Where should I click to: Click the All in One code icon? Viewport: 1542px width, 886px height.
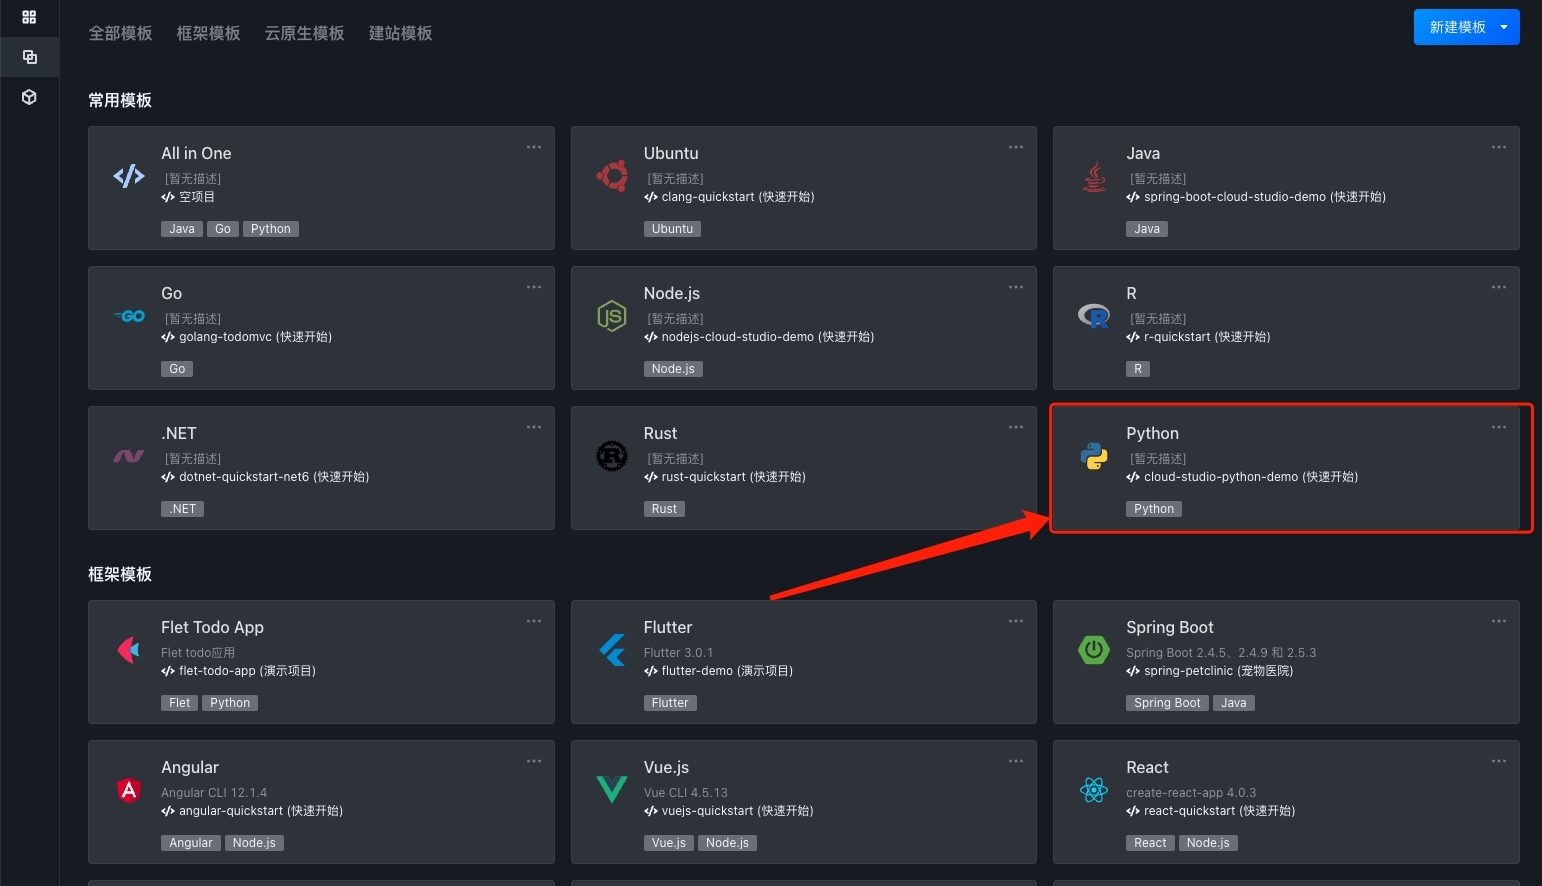[129, 177]
